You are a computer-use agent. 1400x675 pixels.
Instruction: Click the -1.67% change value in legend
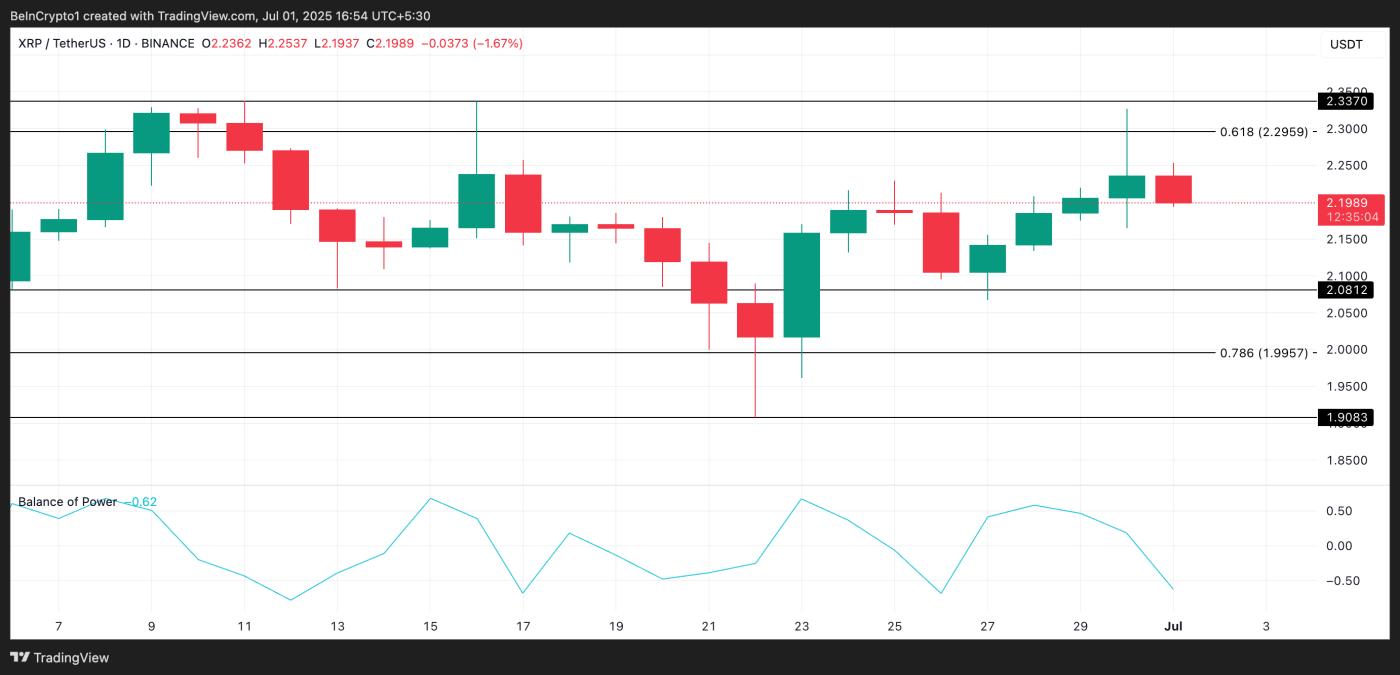(496, 43)
